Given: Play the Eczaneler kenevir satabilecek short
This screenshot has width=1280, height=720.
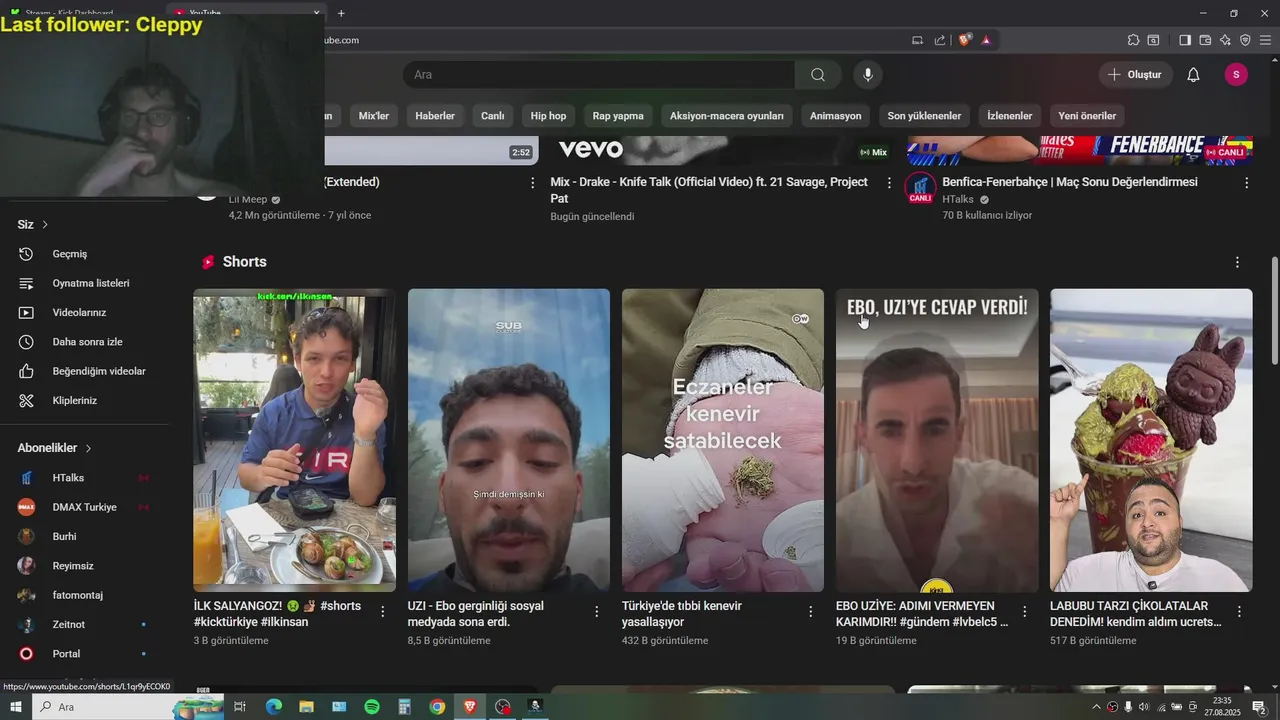Looking at the screenshot, I should [x=723, y=440].
